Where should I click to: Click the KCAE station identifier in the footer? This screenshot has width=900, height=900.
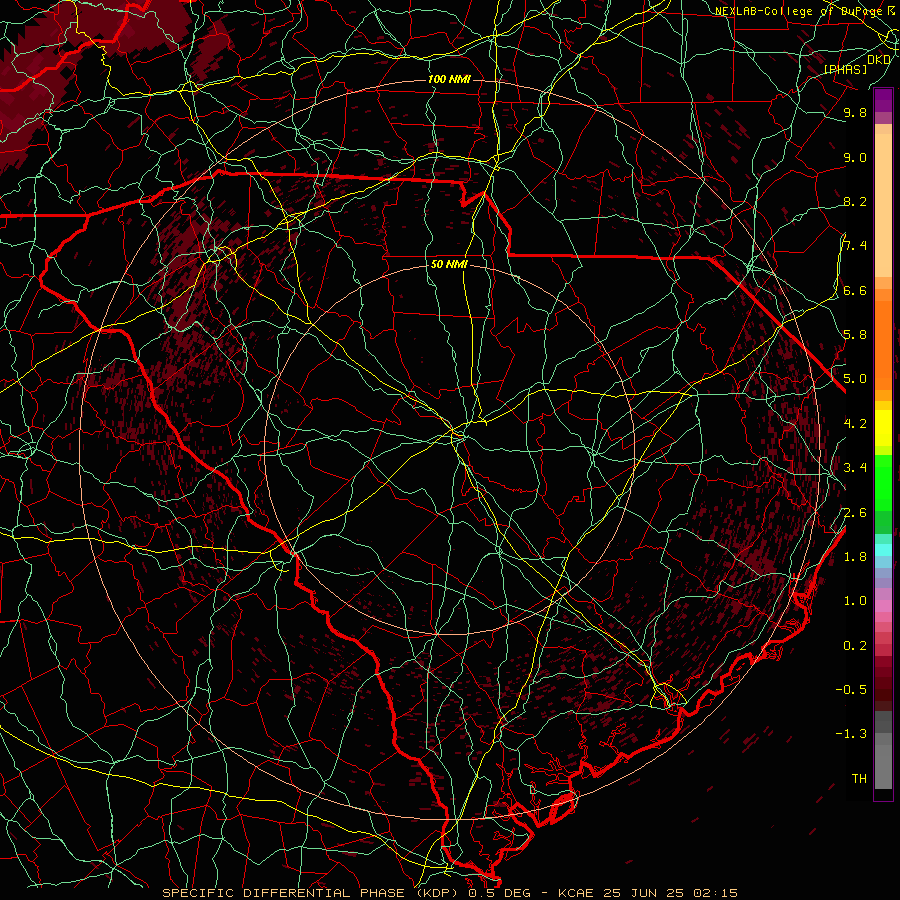(576, 893)
